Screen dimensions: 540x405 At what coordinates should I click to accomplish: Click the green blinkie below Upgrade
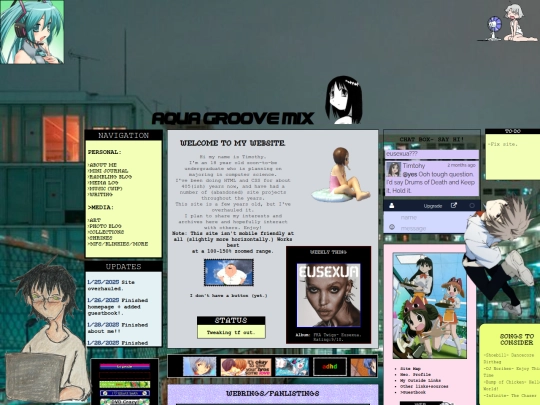pos(125,384)
